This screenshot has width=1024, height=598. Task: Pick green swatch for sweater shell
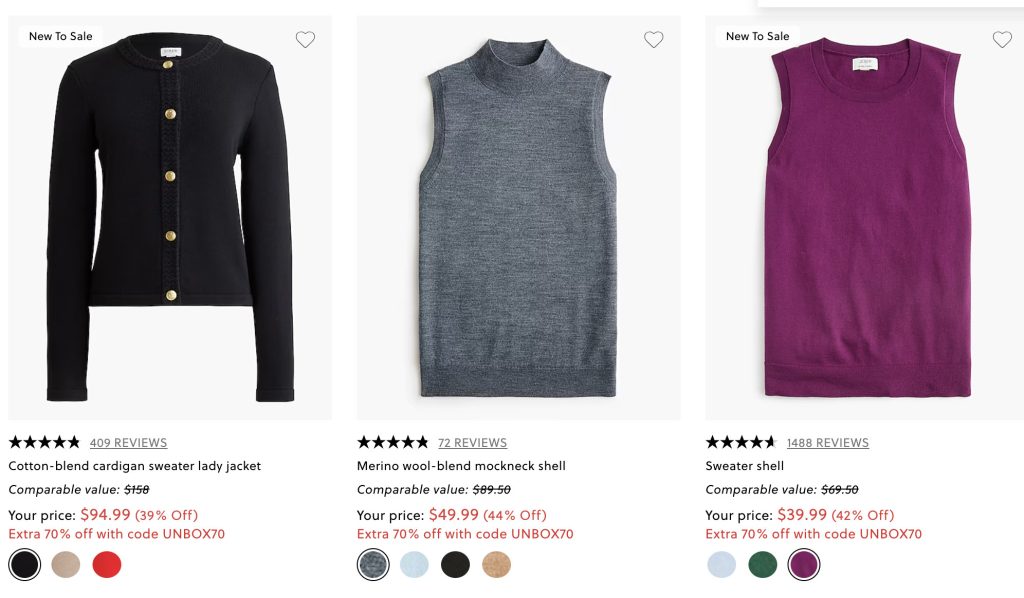tap(762, 565)
